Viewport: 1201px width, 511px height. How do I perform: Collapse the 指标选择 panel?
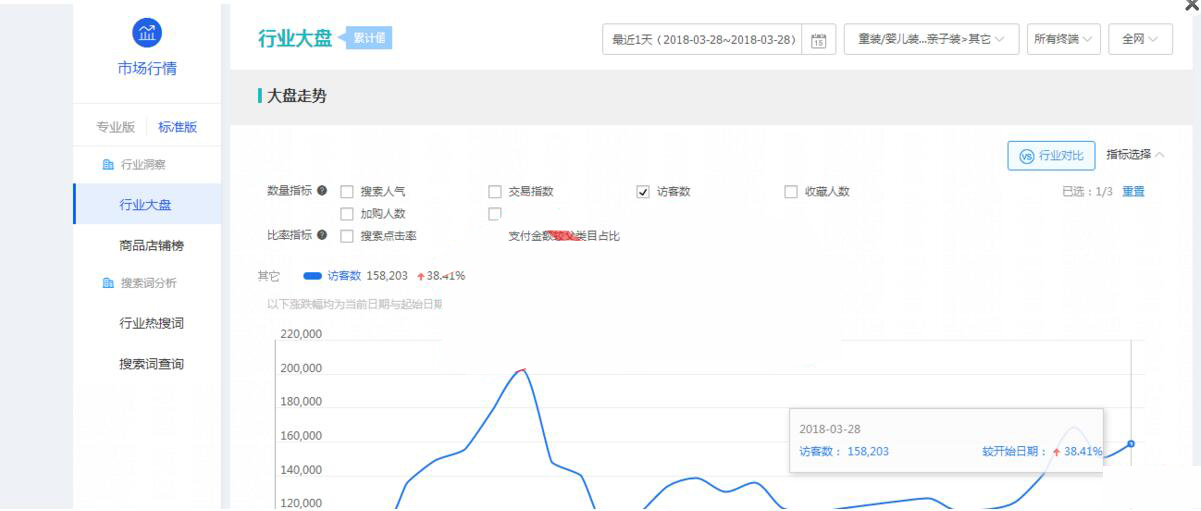click(1135, 155)
